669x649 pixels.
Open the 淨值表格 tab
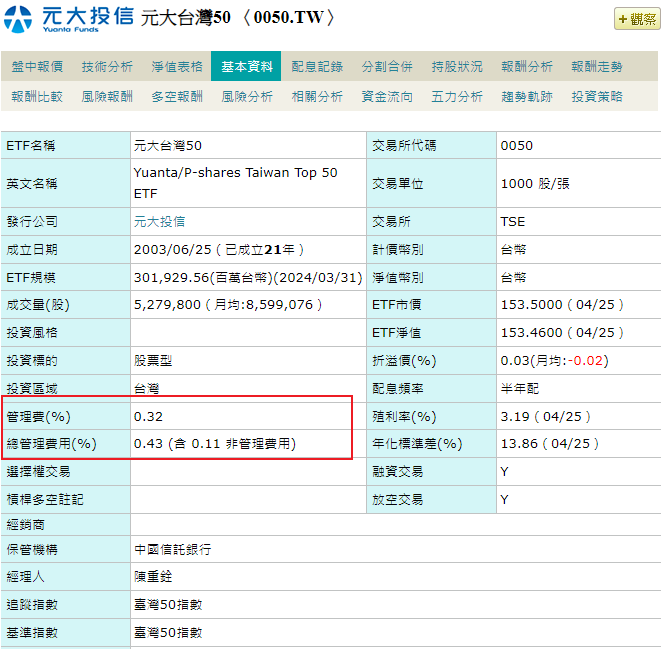tap(177, 67)
